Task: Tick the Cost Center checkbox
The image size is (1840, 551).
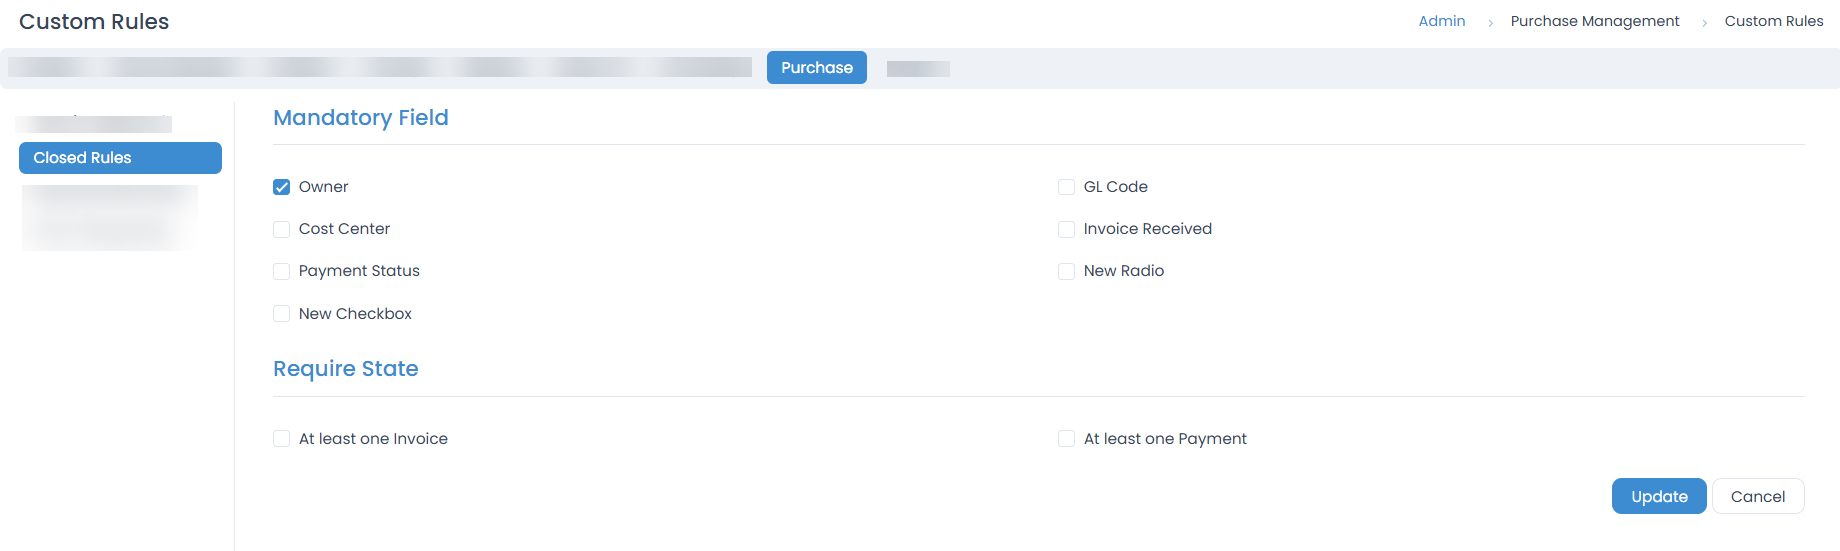Action: point(282,229)
